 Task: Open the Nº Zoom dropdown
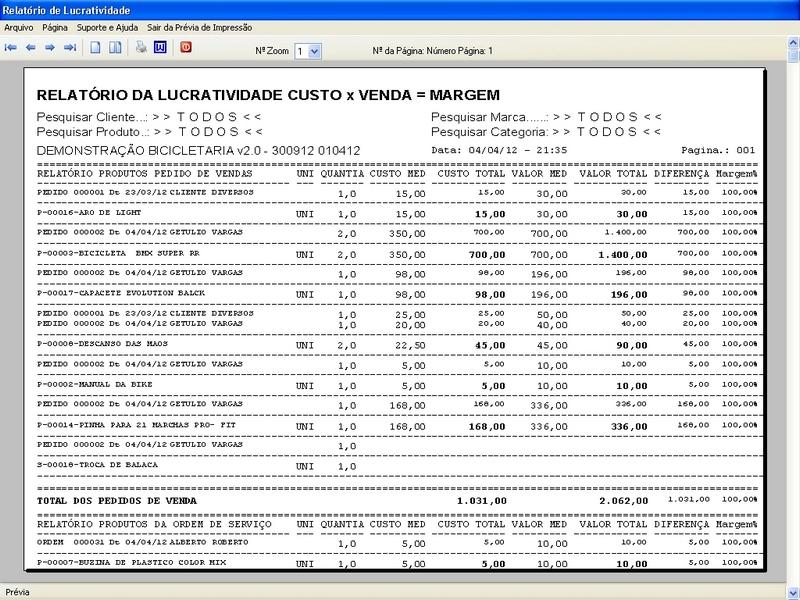pyautogui.click(x=315, y=51)
